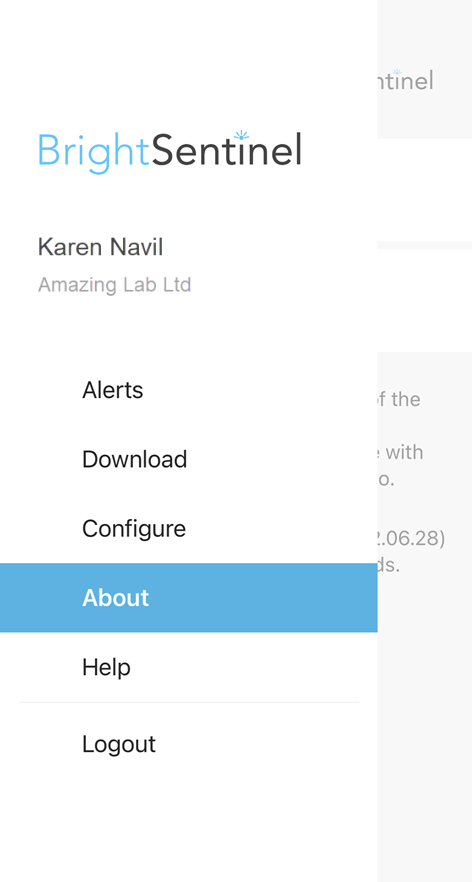Viewport: 472px width, 882px height.
Task: Click the background text line ending in "with"
Action: click(x=401, y=452)
